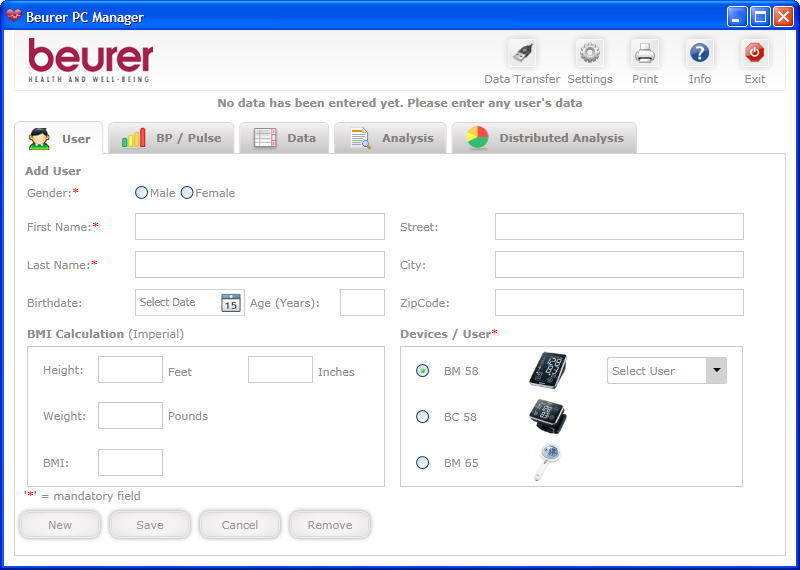
Task: Click the Remove button
Action: pos(330,525)
